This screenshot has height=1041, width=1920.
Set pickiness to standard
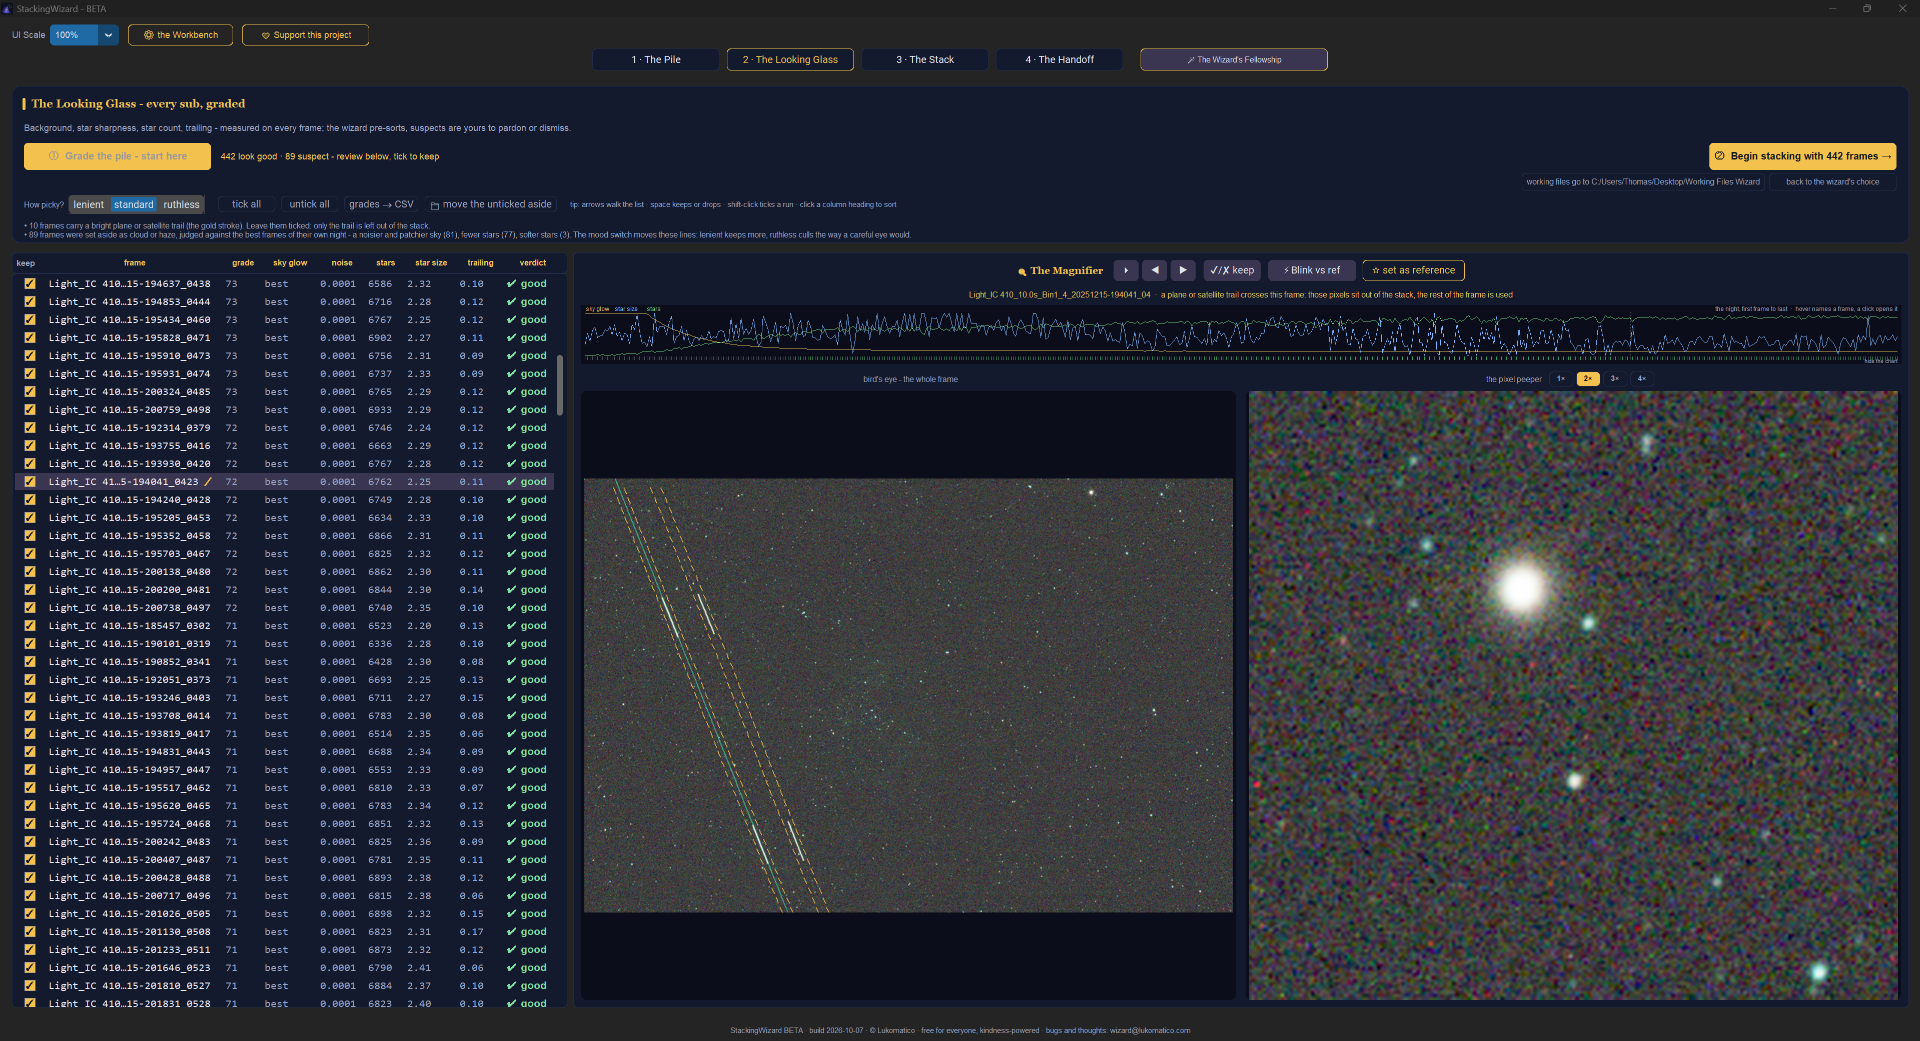[x=134, y=205]
